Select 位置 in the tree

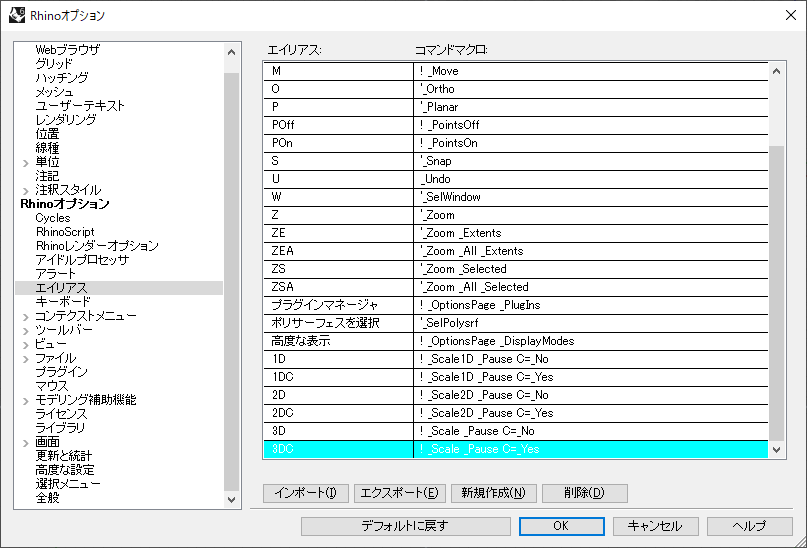47,133
